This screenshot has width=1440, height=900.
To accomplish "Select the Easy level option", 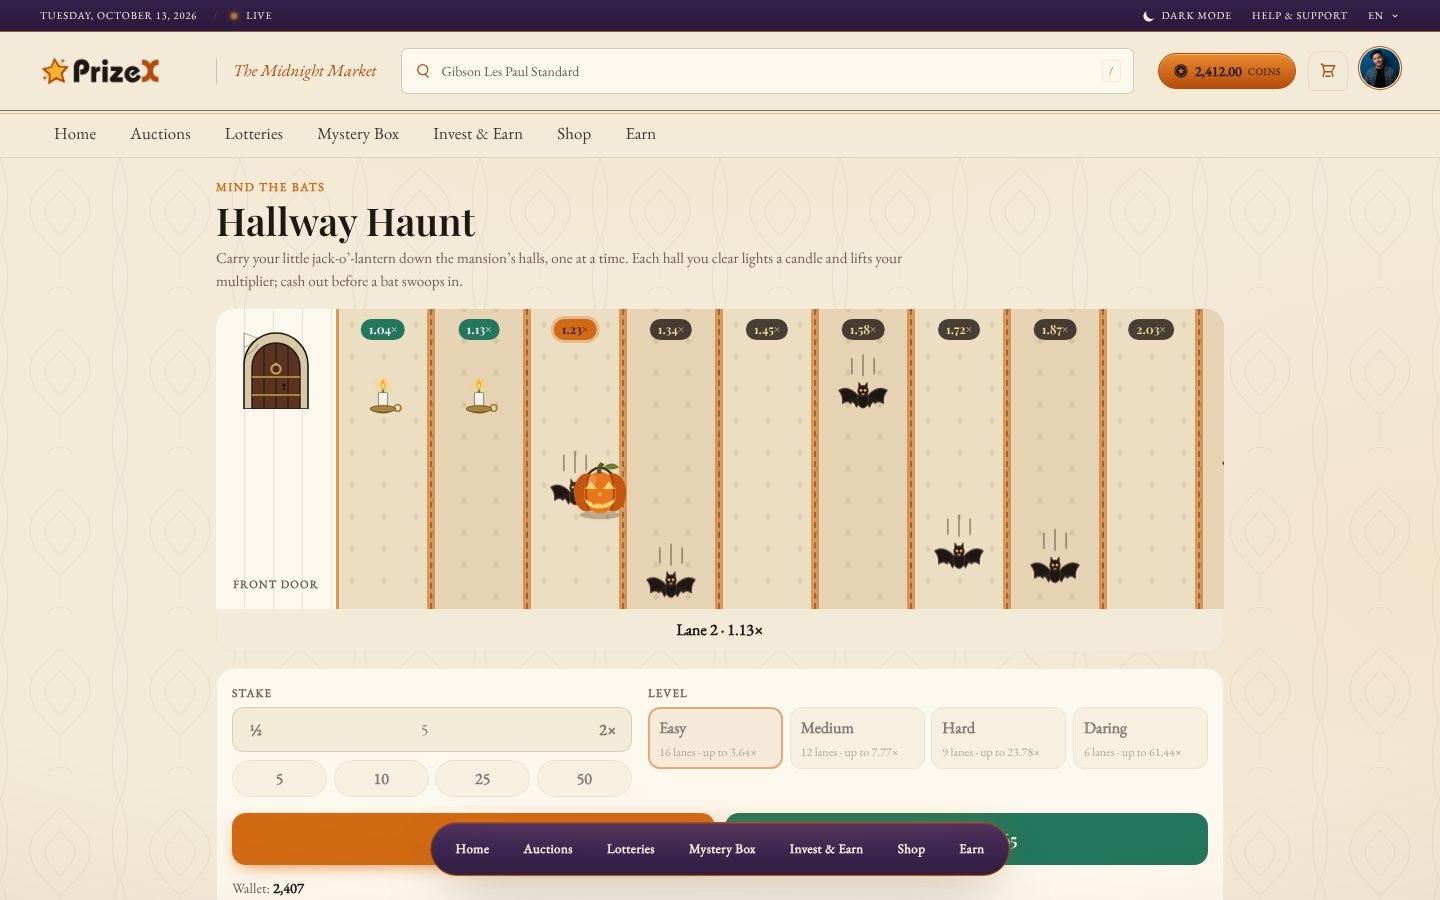I will [x=715, y=738].
